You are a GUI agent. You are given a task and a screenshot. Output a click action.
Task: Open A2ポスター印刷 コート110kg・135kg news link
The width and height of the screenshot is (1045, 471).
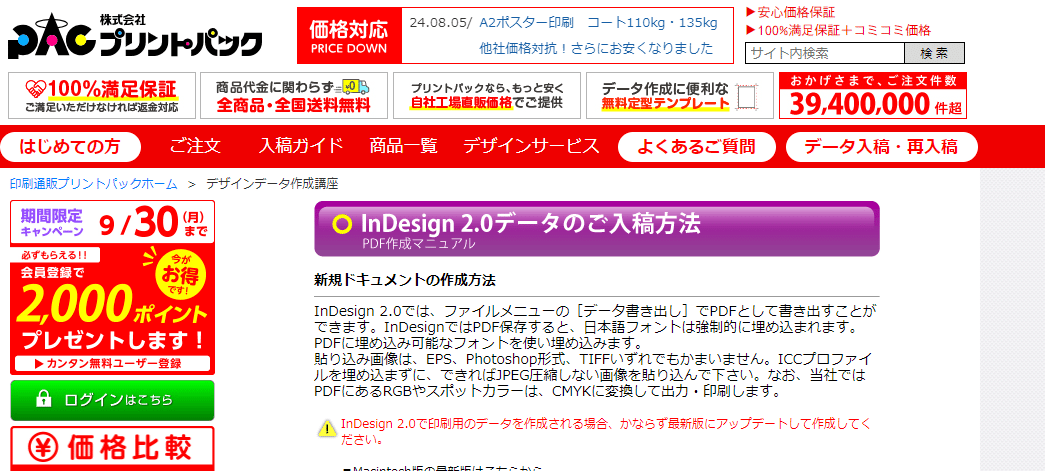(598, 23)
